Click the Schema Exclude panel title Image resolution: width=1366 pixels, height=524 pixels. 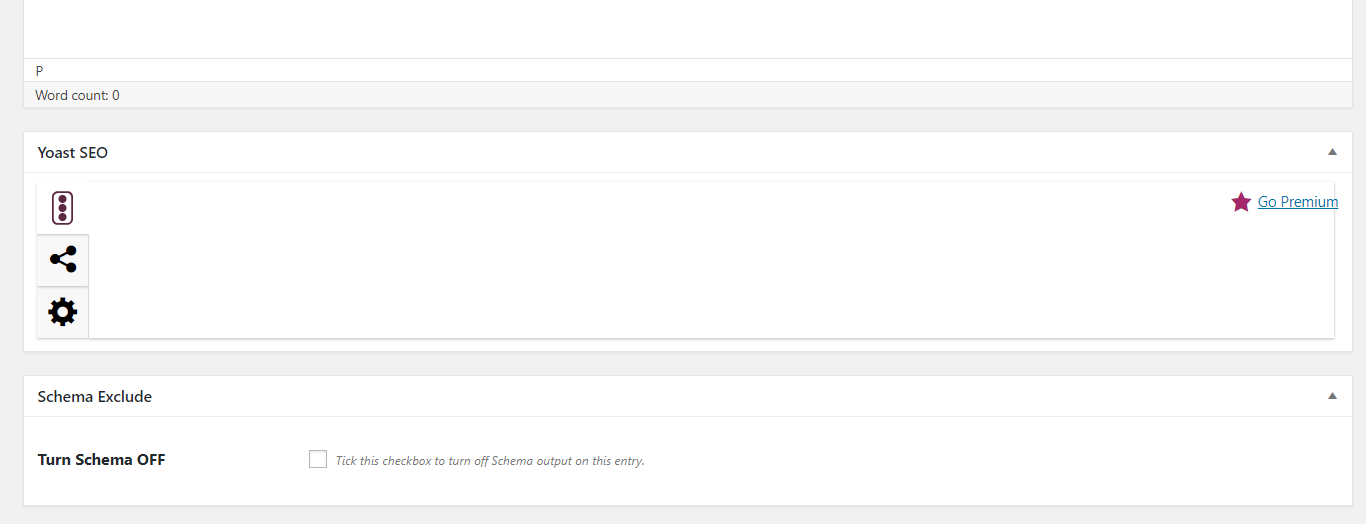pos(95,397)
